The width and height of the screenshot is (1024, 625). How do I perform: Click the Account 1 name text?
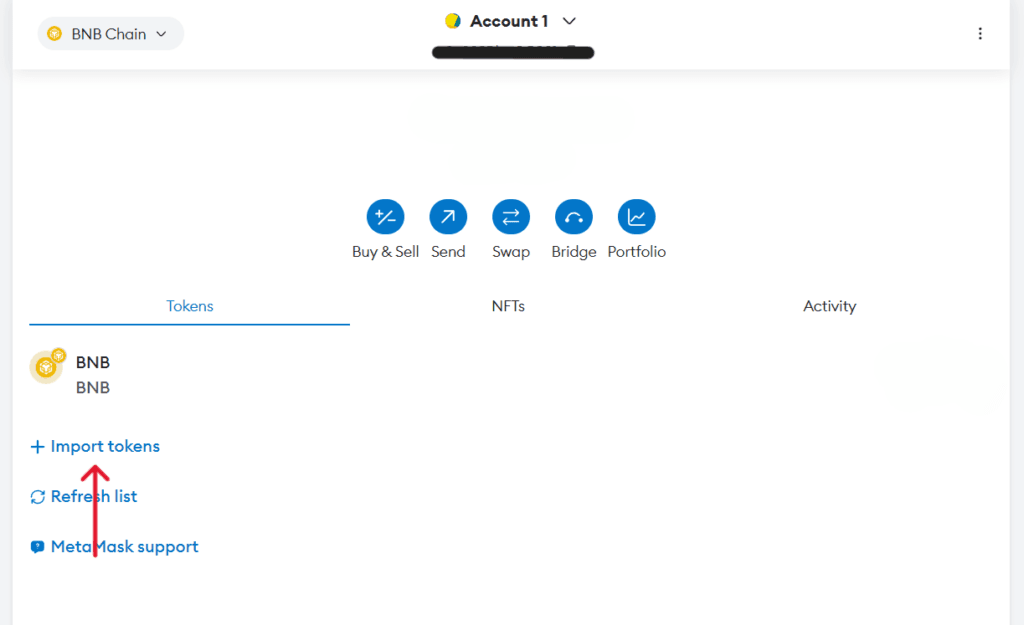click(509, 22)
